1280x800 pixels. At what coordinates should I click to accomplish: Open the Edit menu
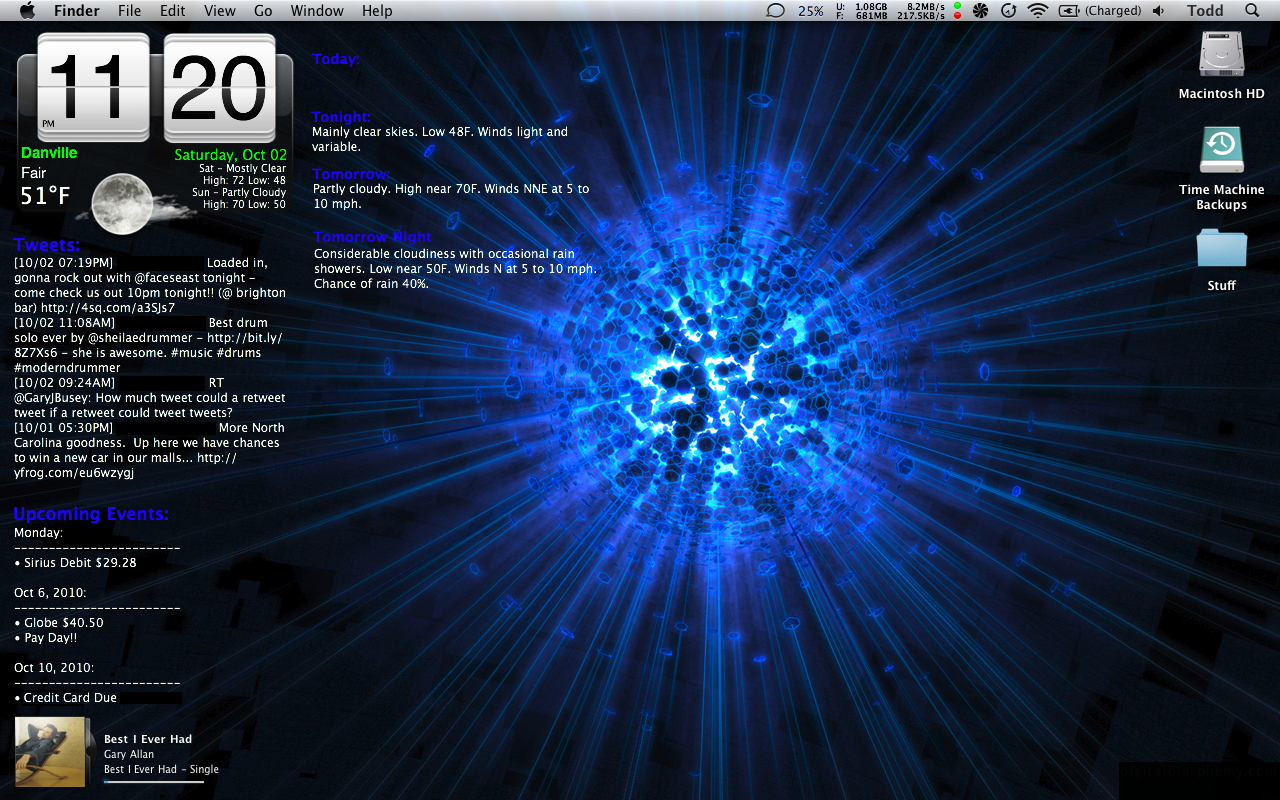tap(173, 11)
